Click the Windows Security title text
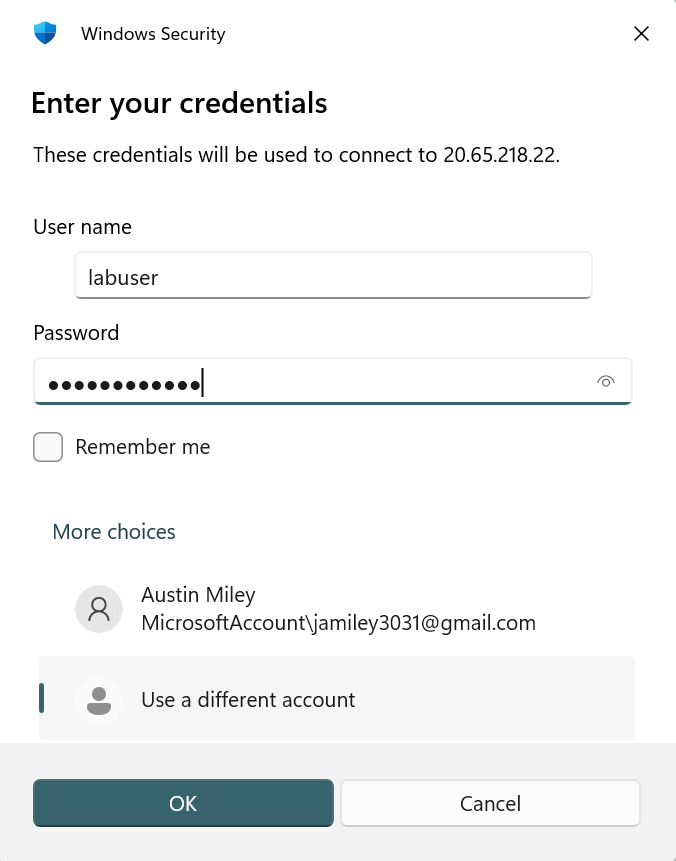676x861 pixels. click(153, 34)
